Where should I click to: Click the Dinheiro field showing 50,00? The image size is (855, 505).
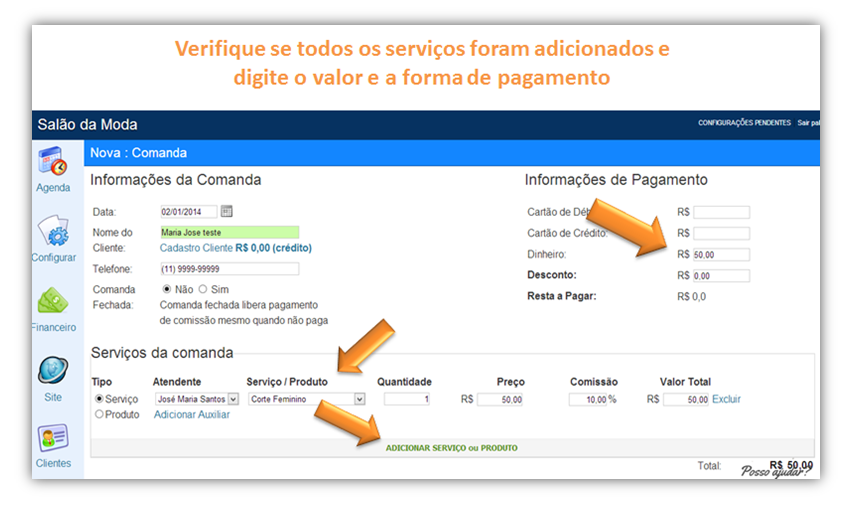(721, 255)
